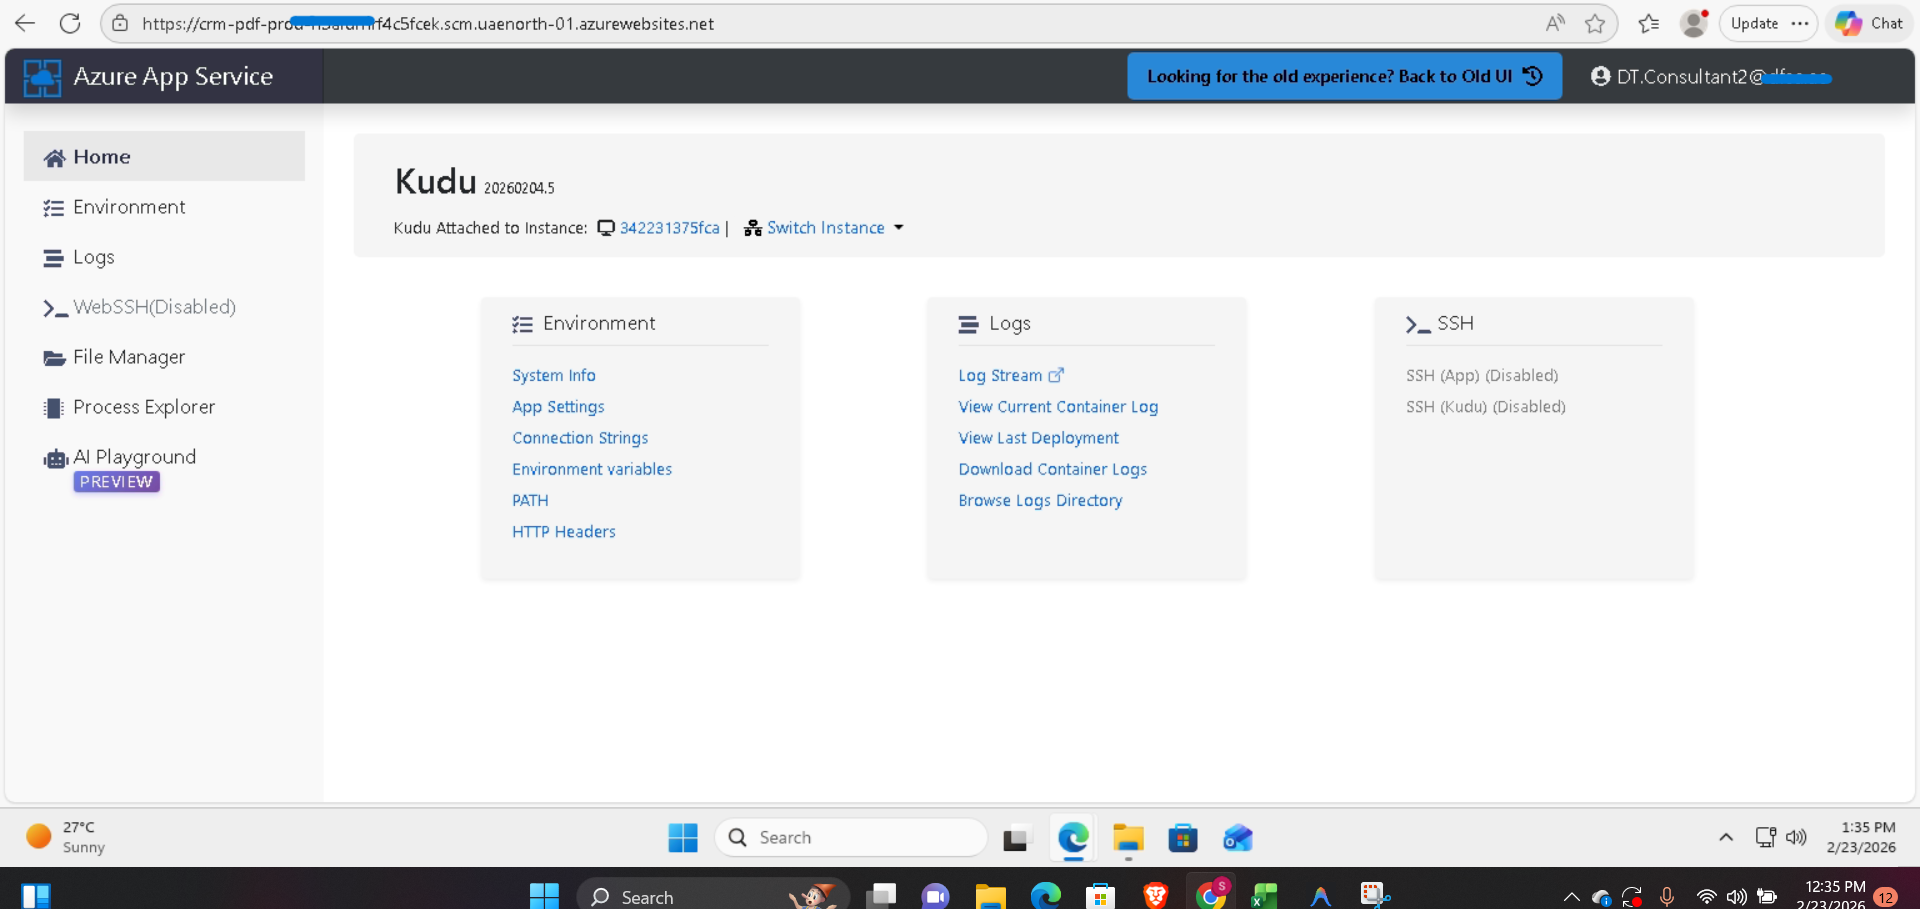
Task: Open Microsoft Store on the inner taskbar
Action: point(1183,838)
